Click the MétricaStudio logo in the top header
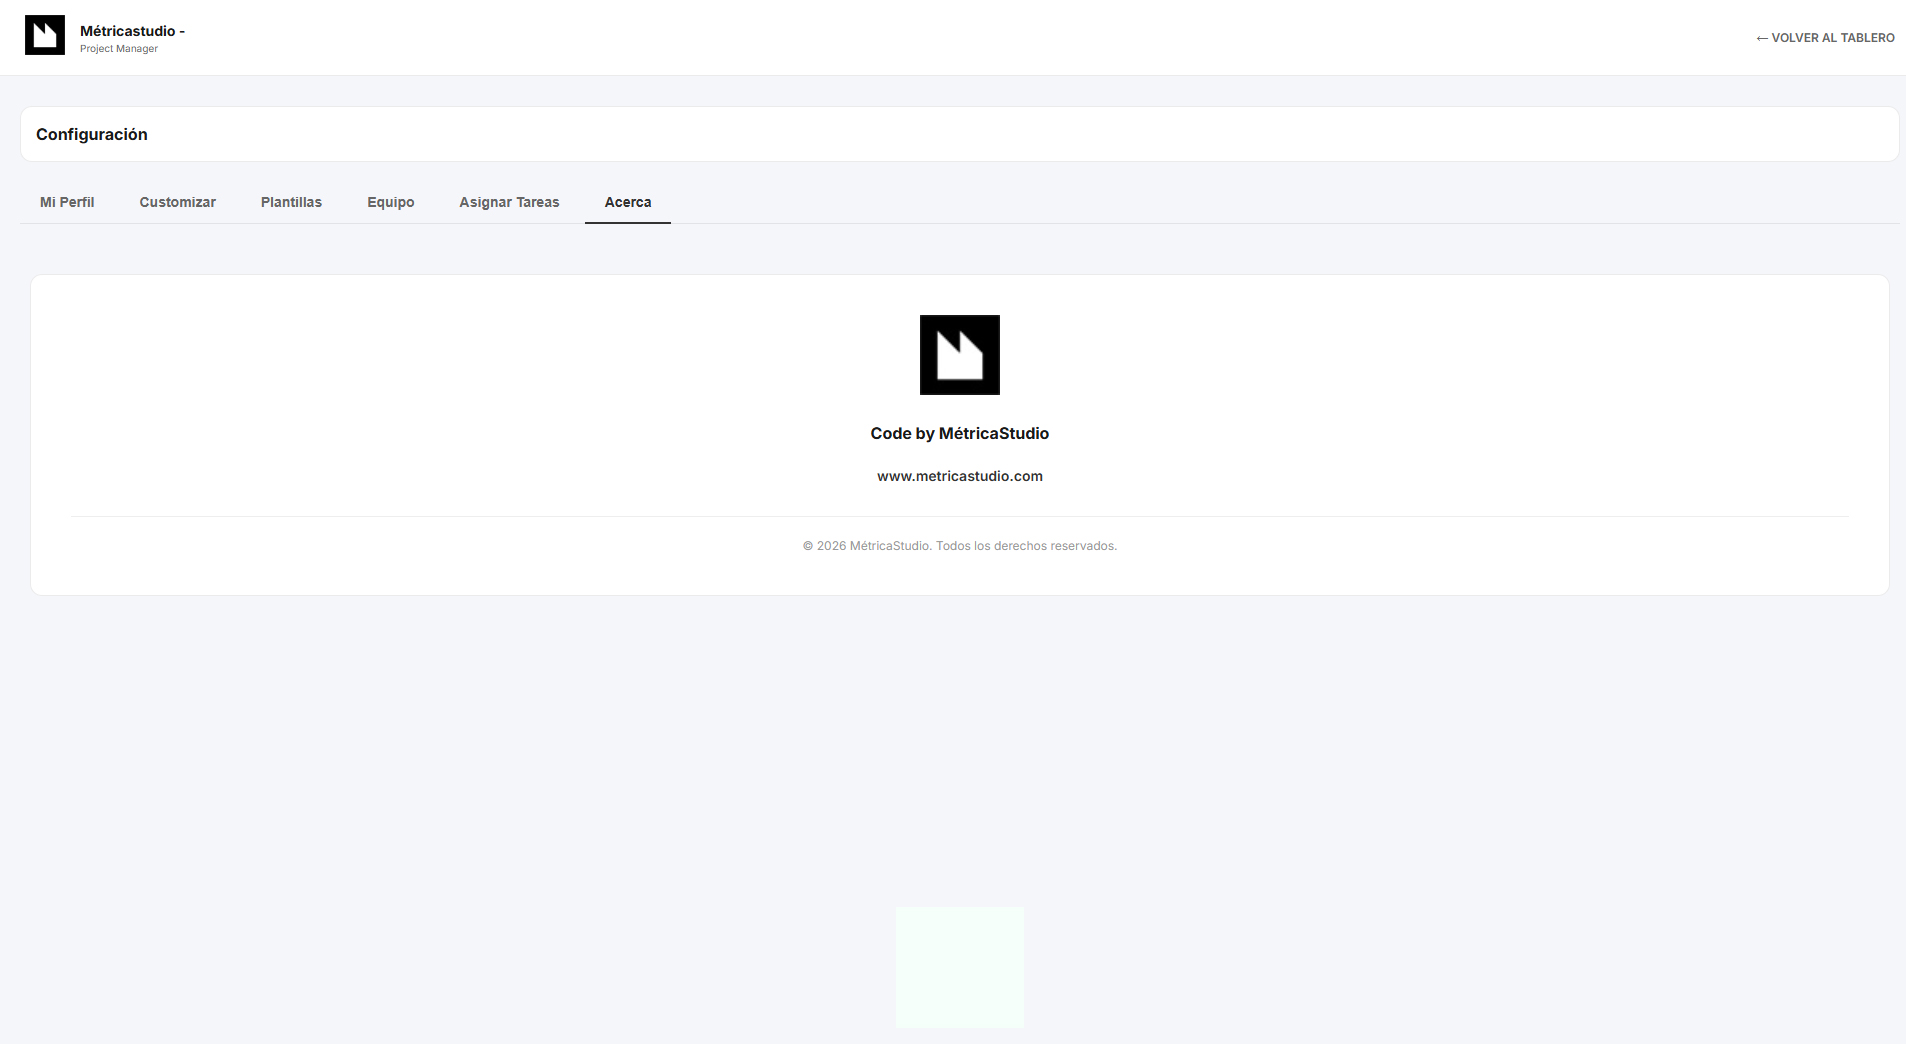This screenshot has height=1044, width=1906. pos(45,35)
